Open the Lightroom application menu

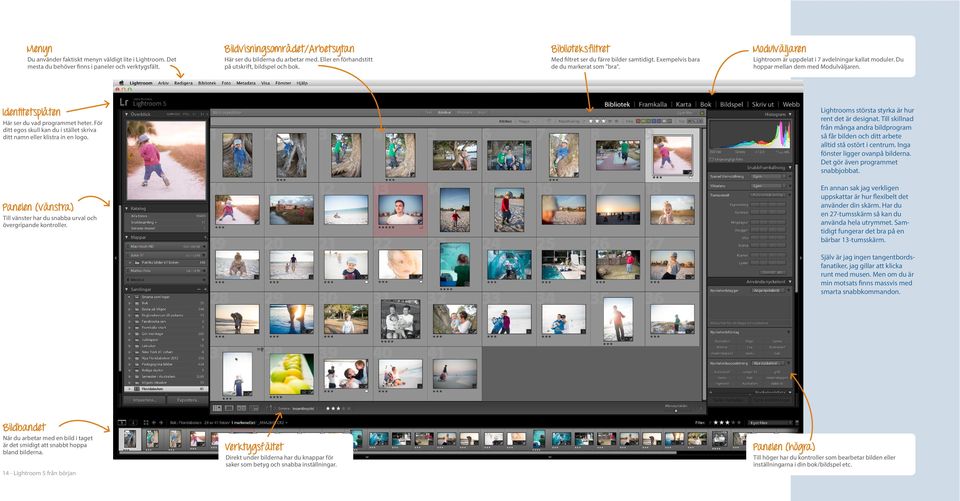tap(140, 83)
